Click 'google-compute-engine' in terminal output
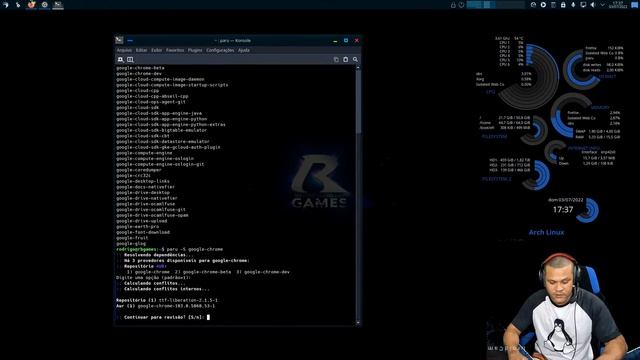 pos(144,153)
